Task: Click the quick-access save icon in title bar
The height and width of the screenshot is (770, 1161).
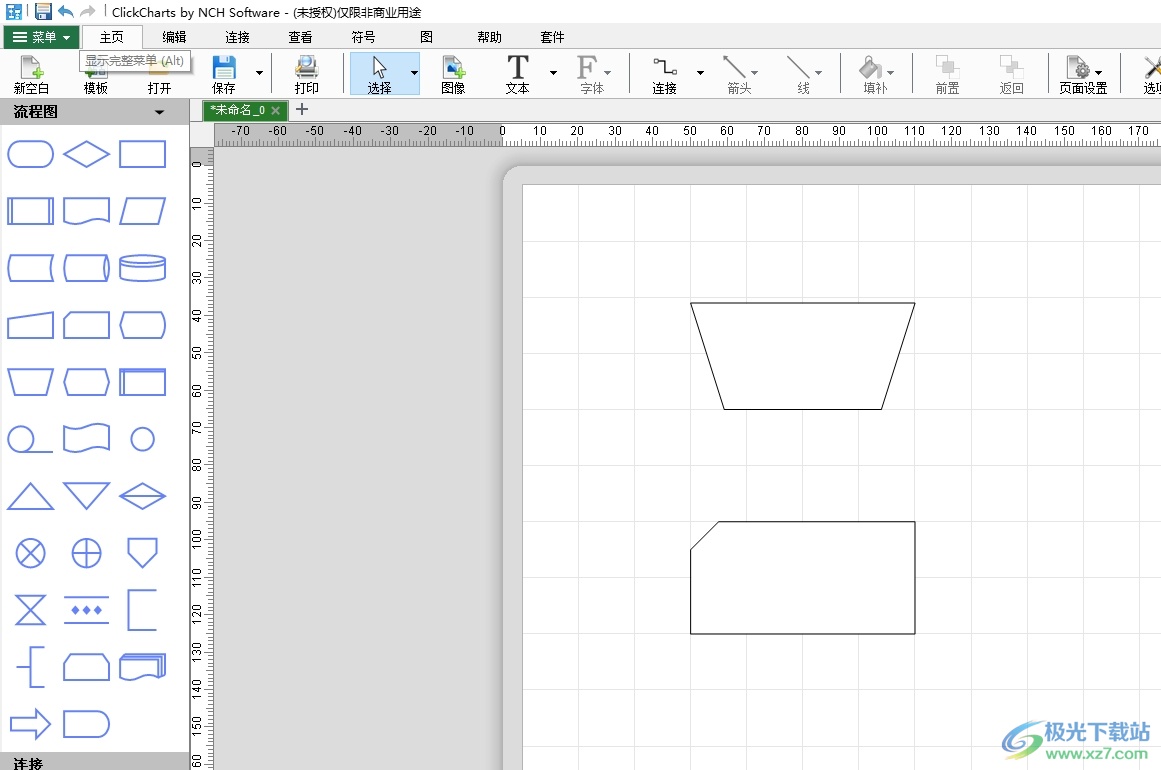Action: pos(43,11)
